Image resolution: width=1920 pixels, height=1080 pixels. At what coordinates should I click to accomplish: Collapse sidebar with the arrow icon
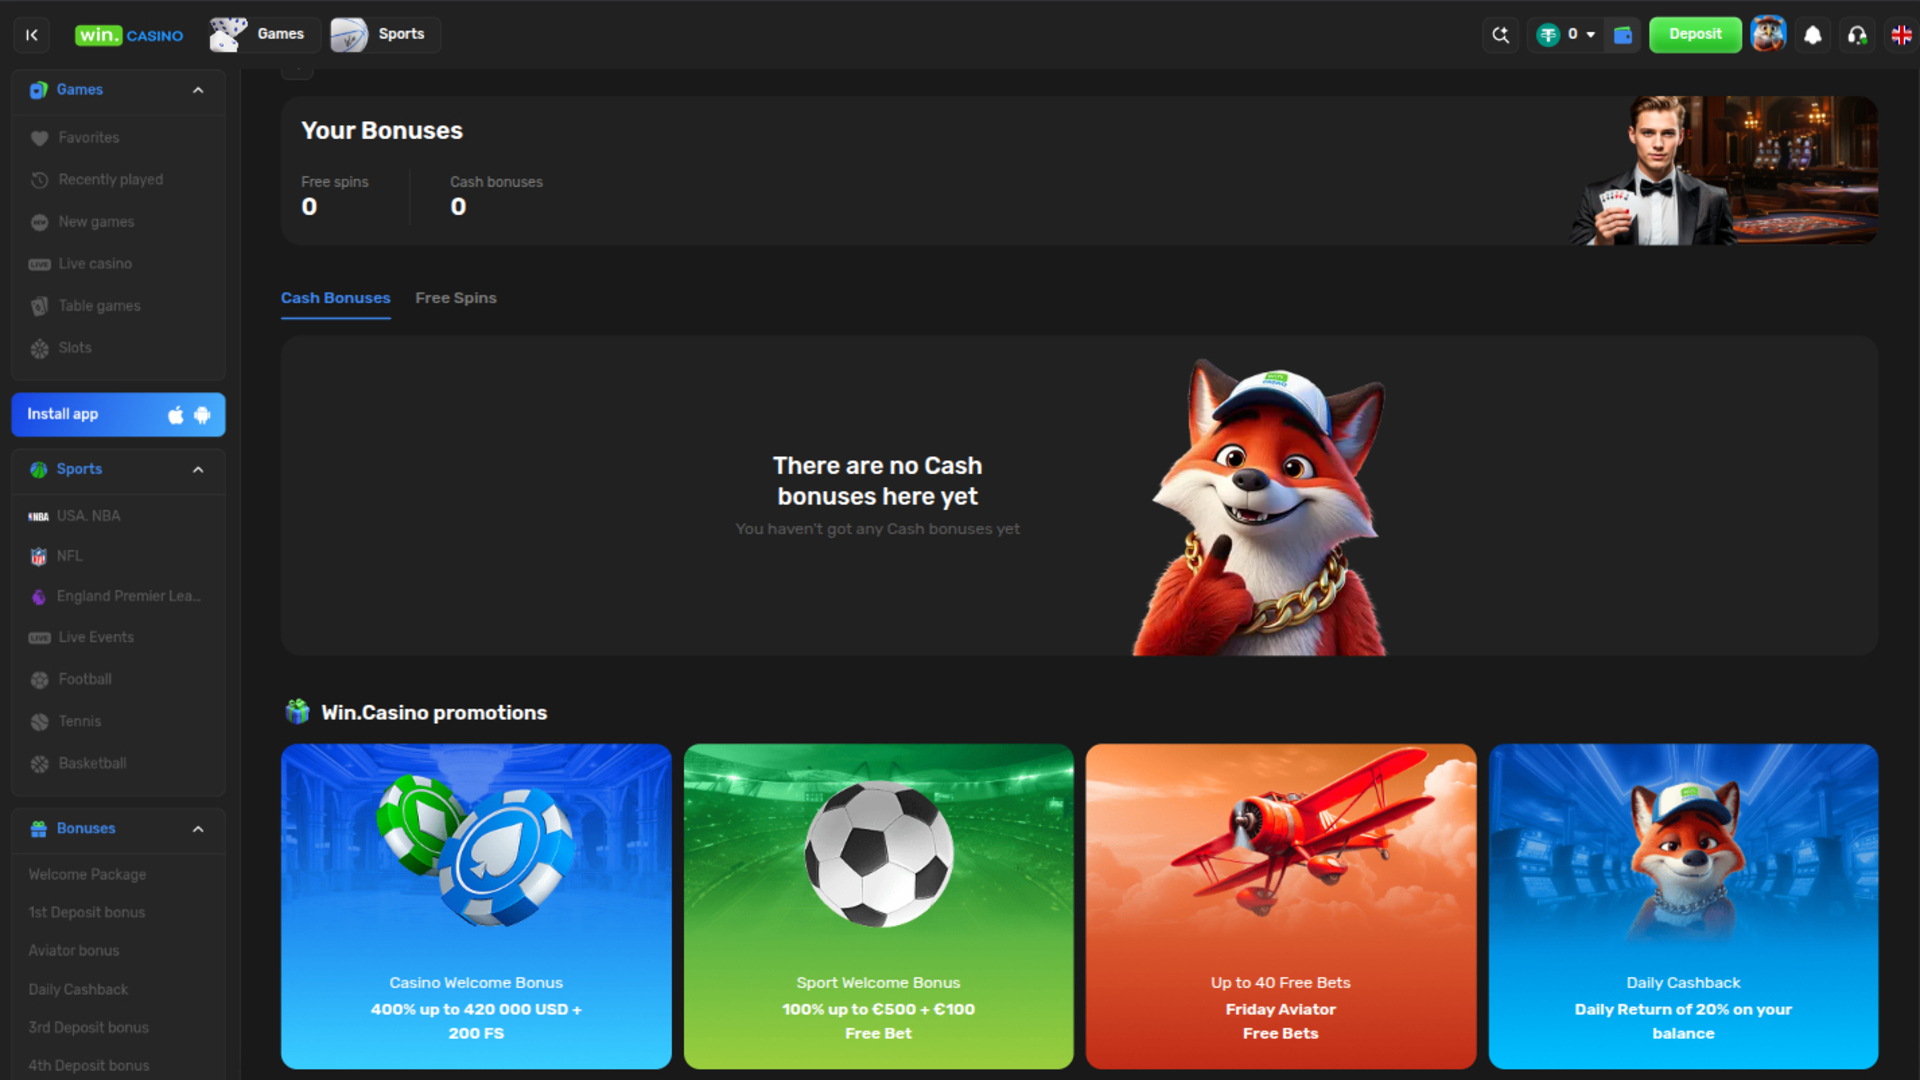[x=32, y=35]
